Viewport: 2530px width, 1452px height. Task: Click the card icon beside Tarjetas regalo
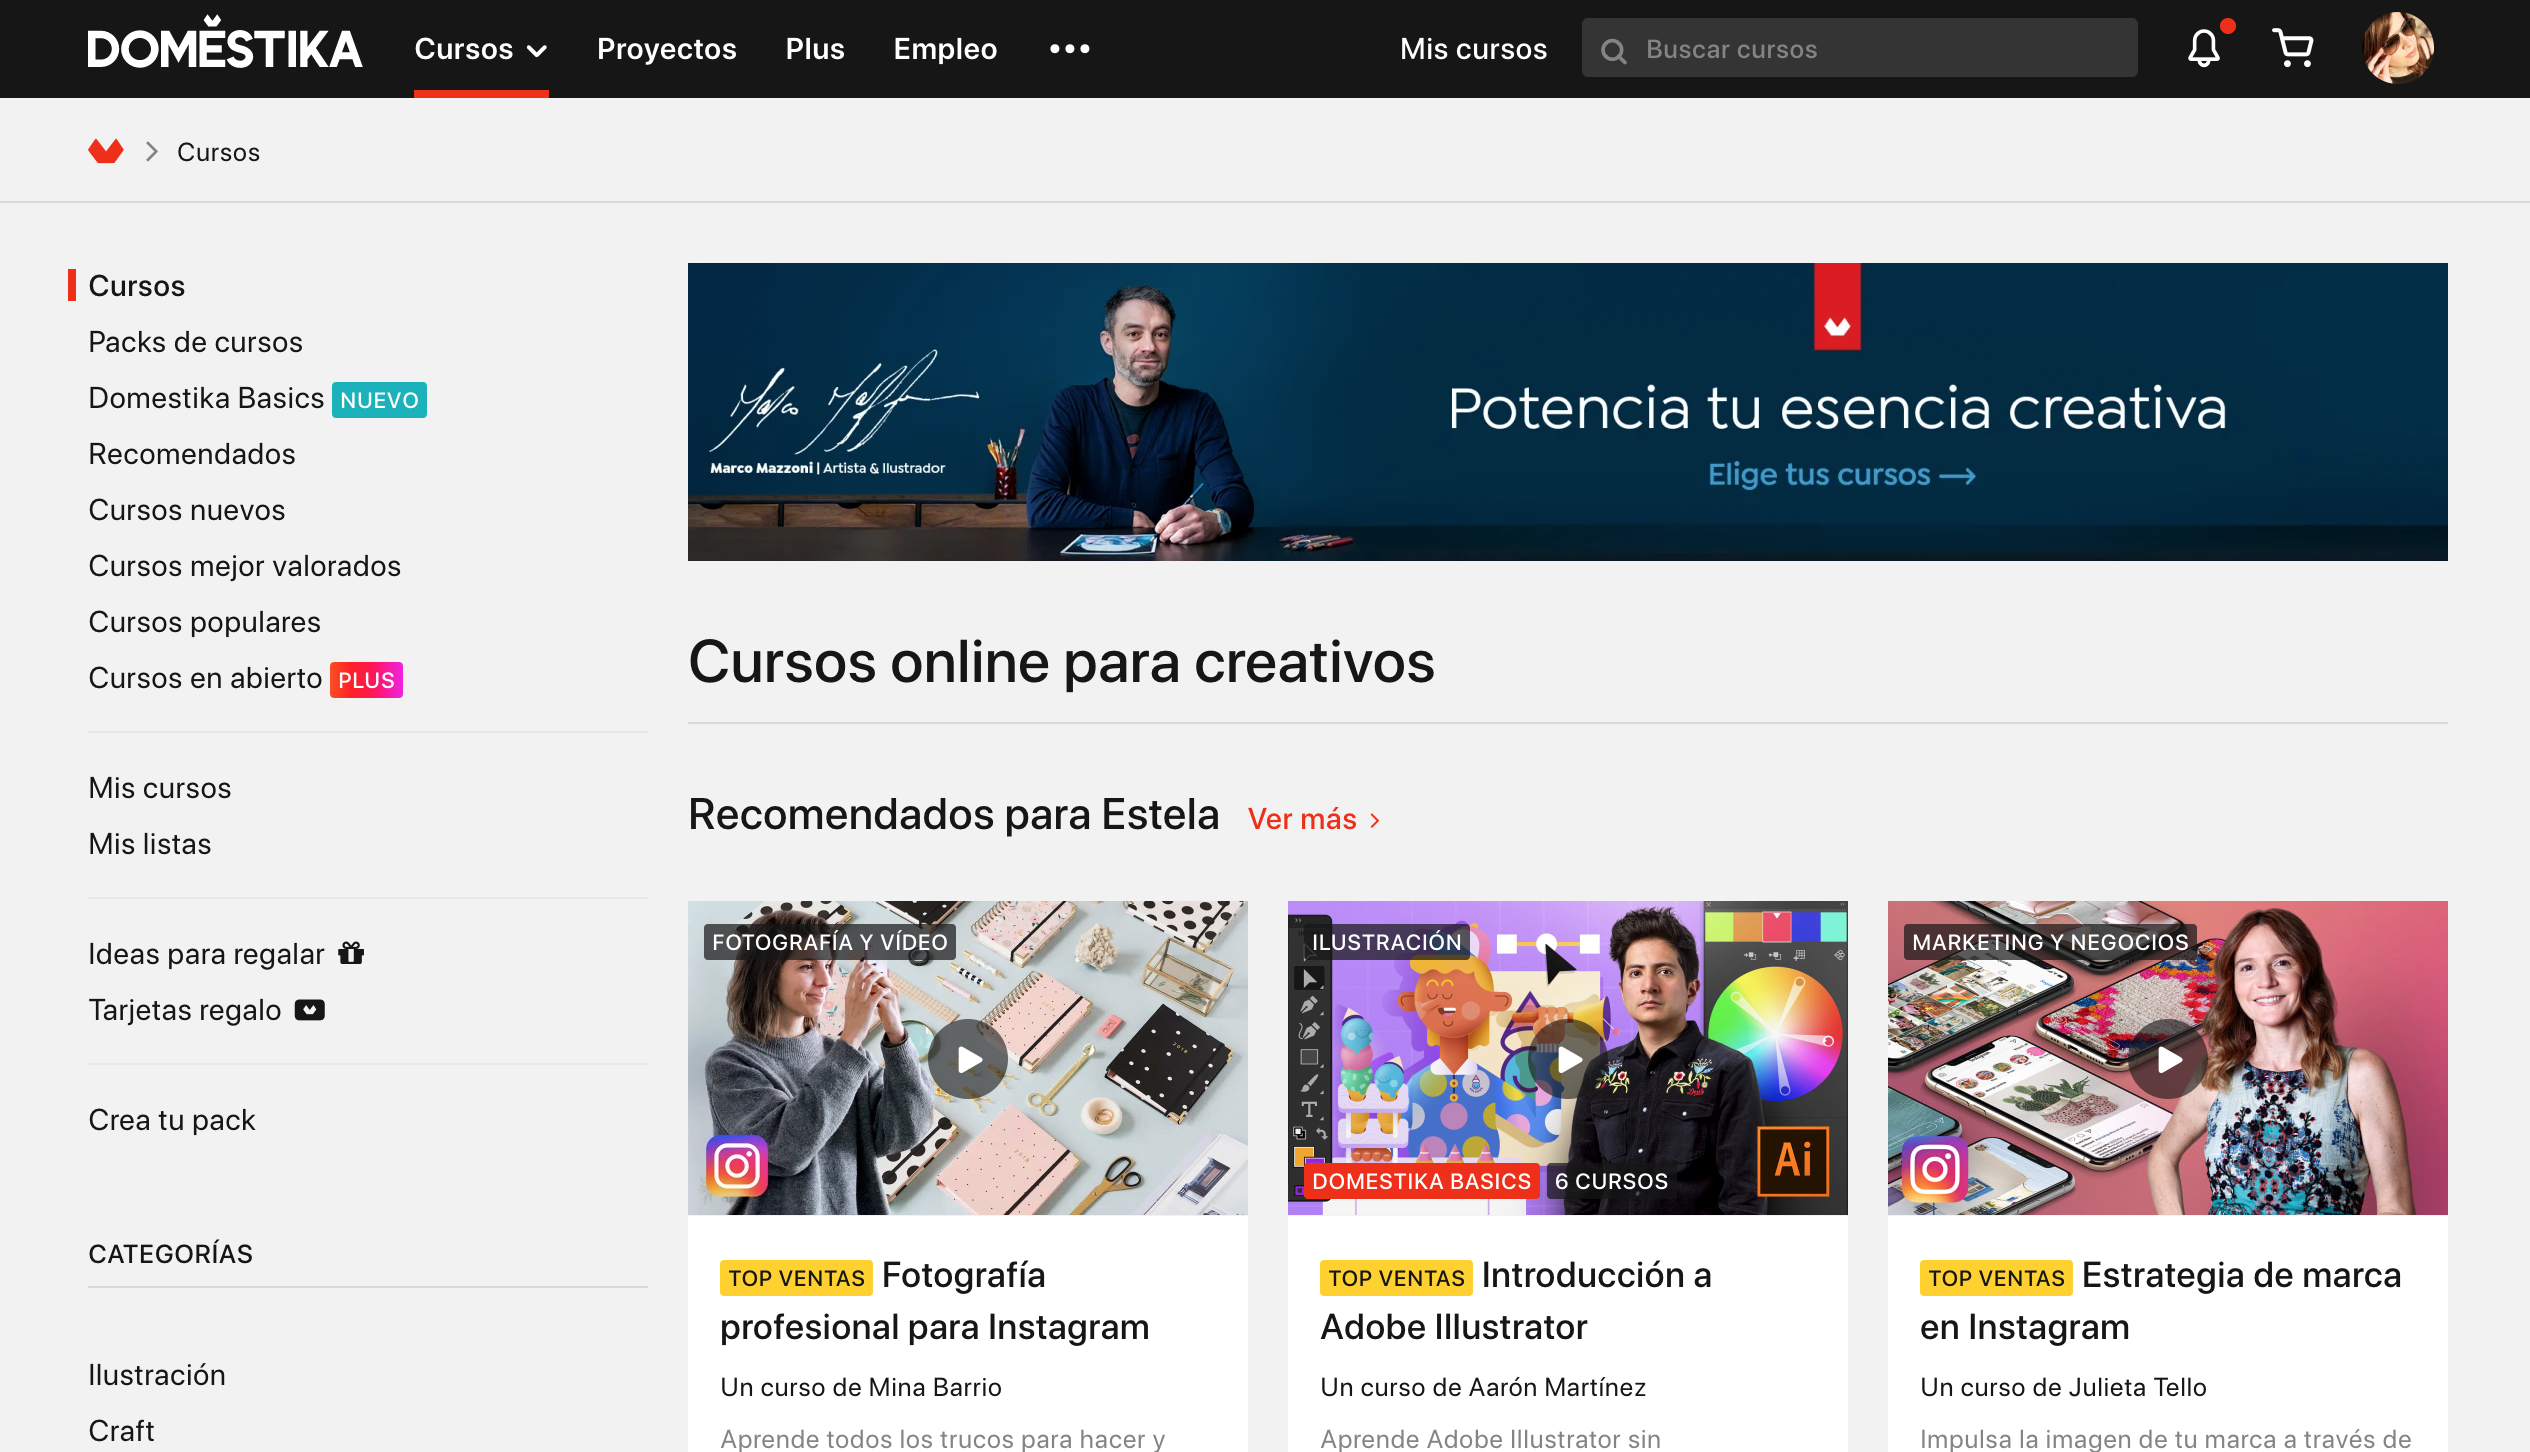(310, 1010)
